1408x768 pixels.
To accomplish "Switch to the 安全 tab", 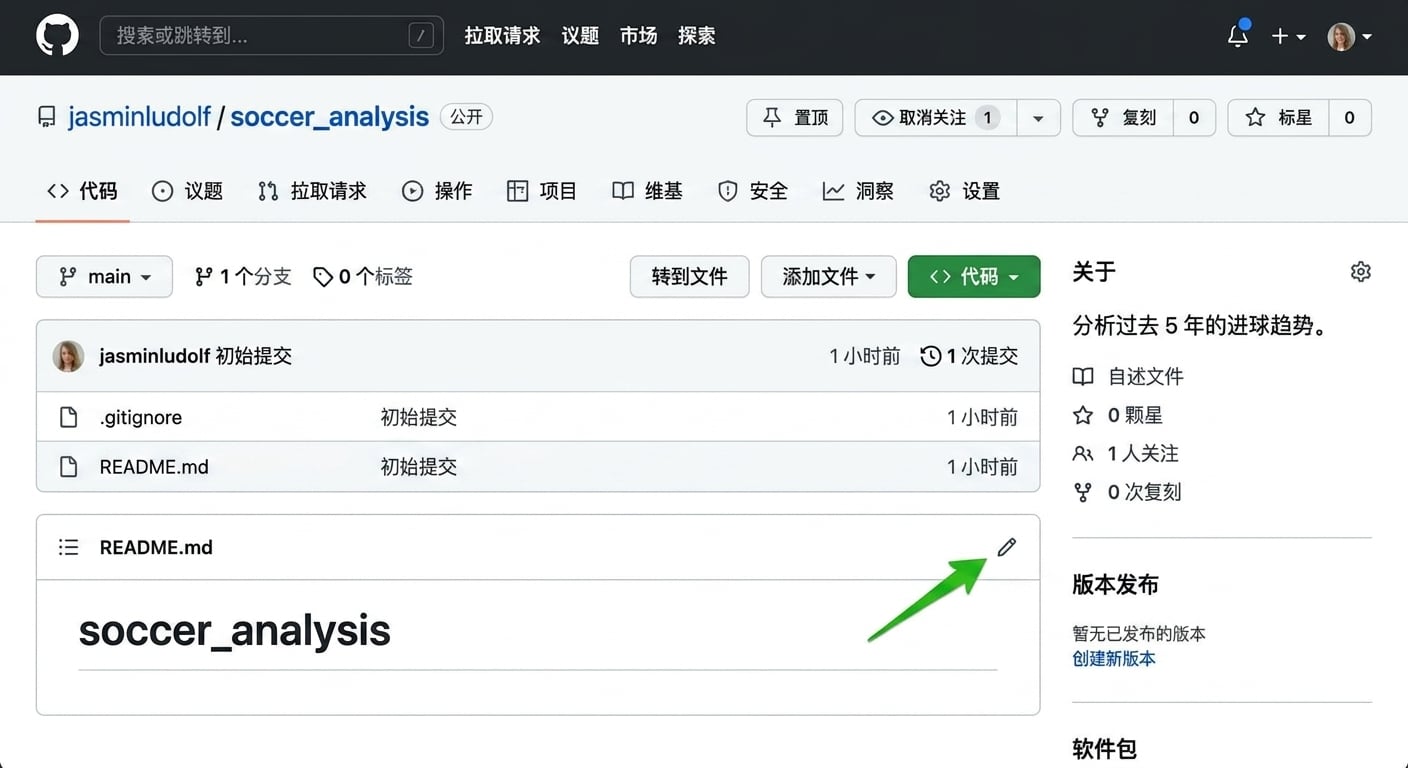I will 753,191.
